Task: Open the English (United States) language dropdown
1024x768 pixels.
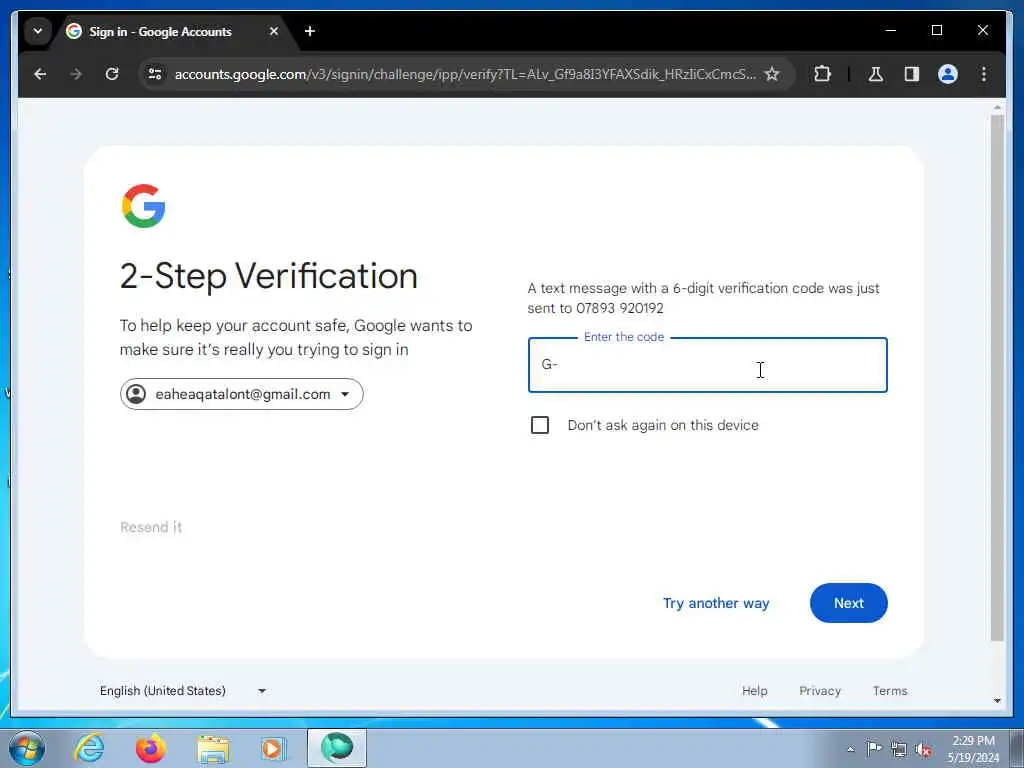Action: pyautogui.click(x=182, y=691)
